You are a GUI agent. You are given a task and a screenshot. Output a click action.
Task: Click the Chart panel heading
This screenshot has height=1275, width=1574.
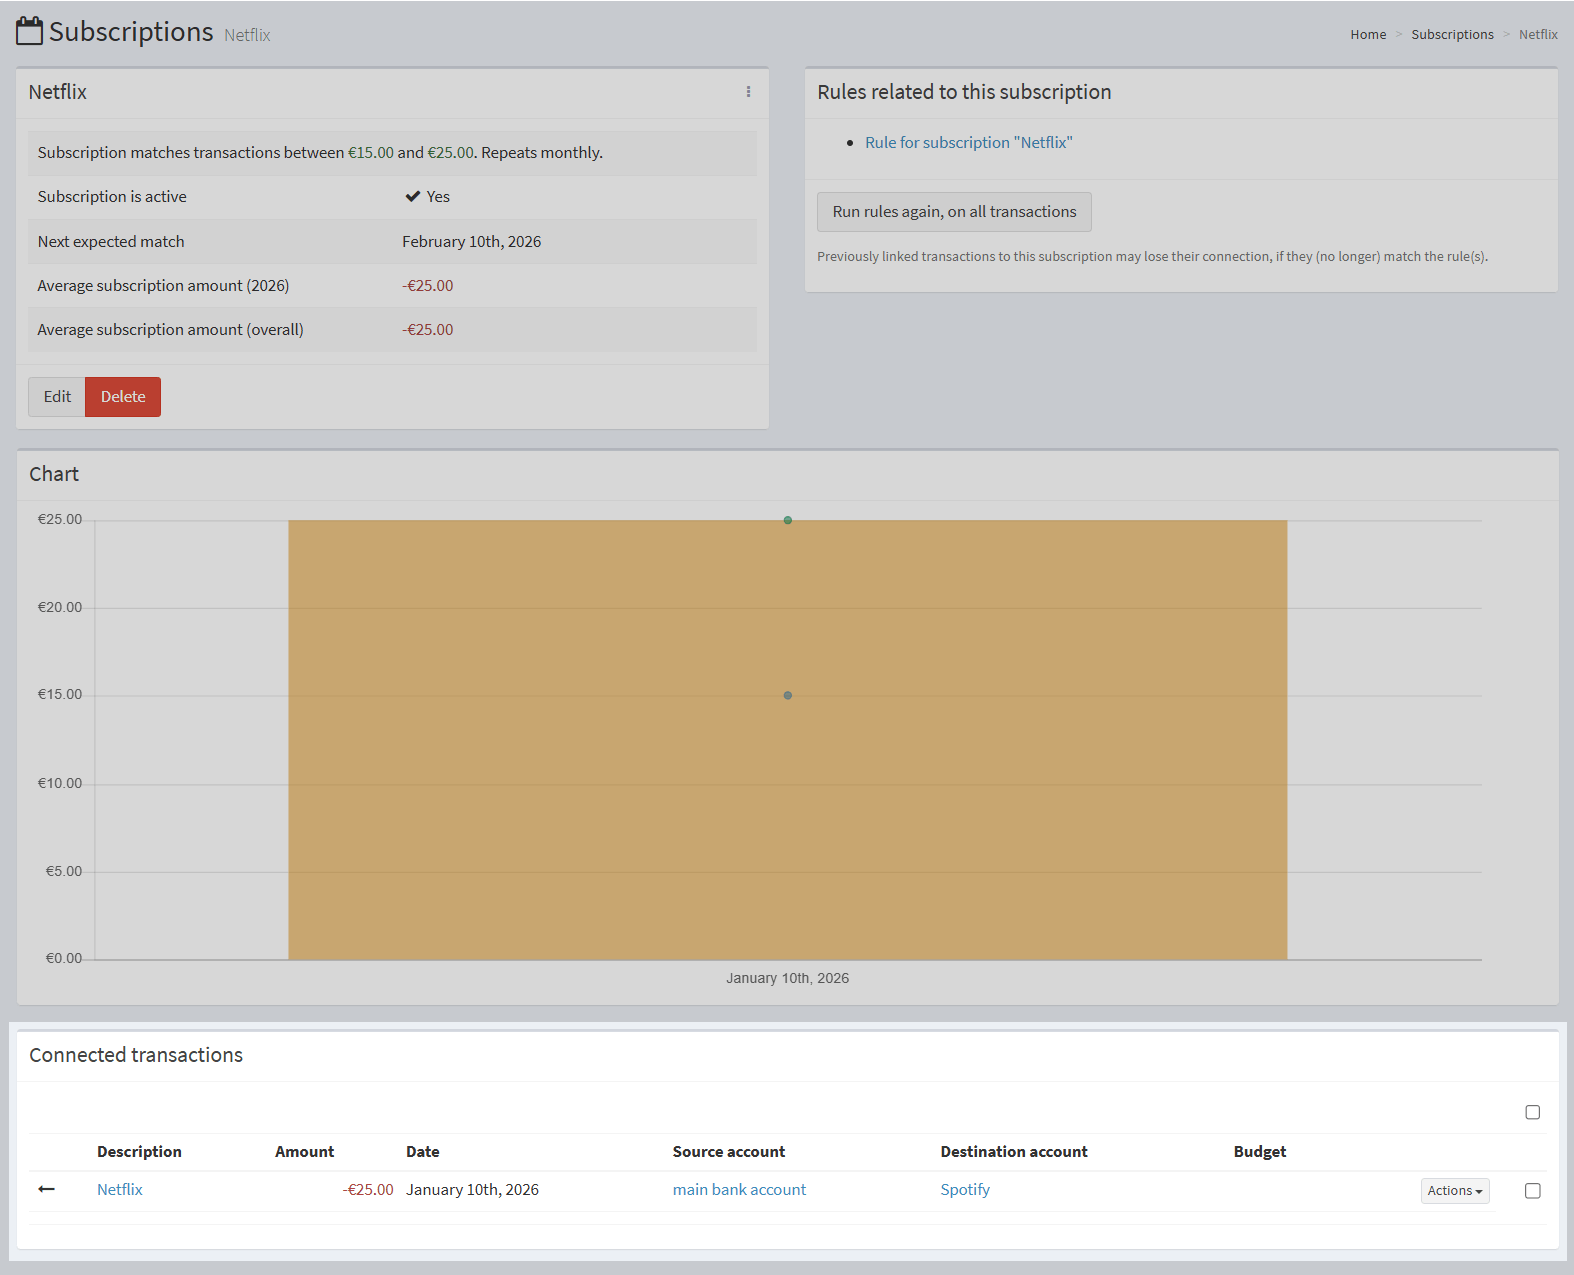[x=54, y=474]
